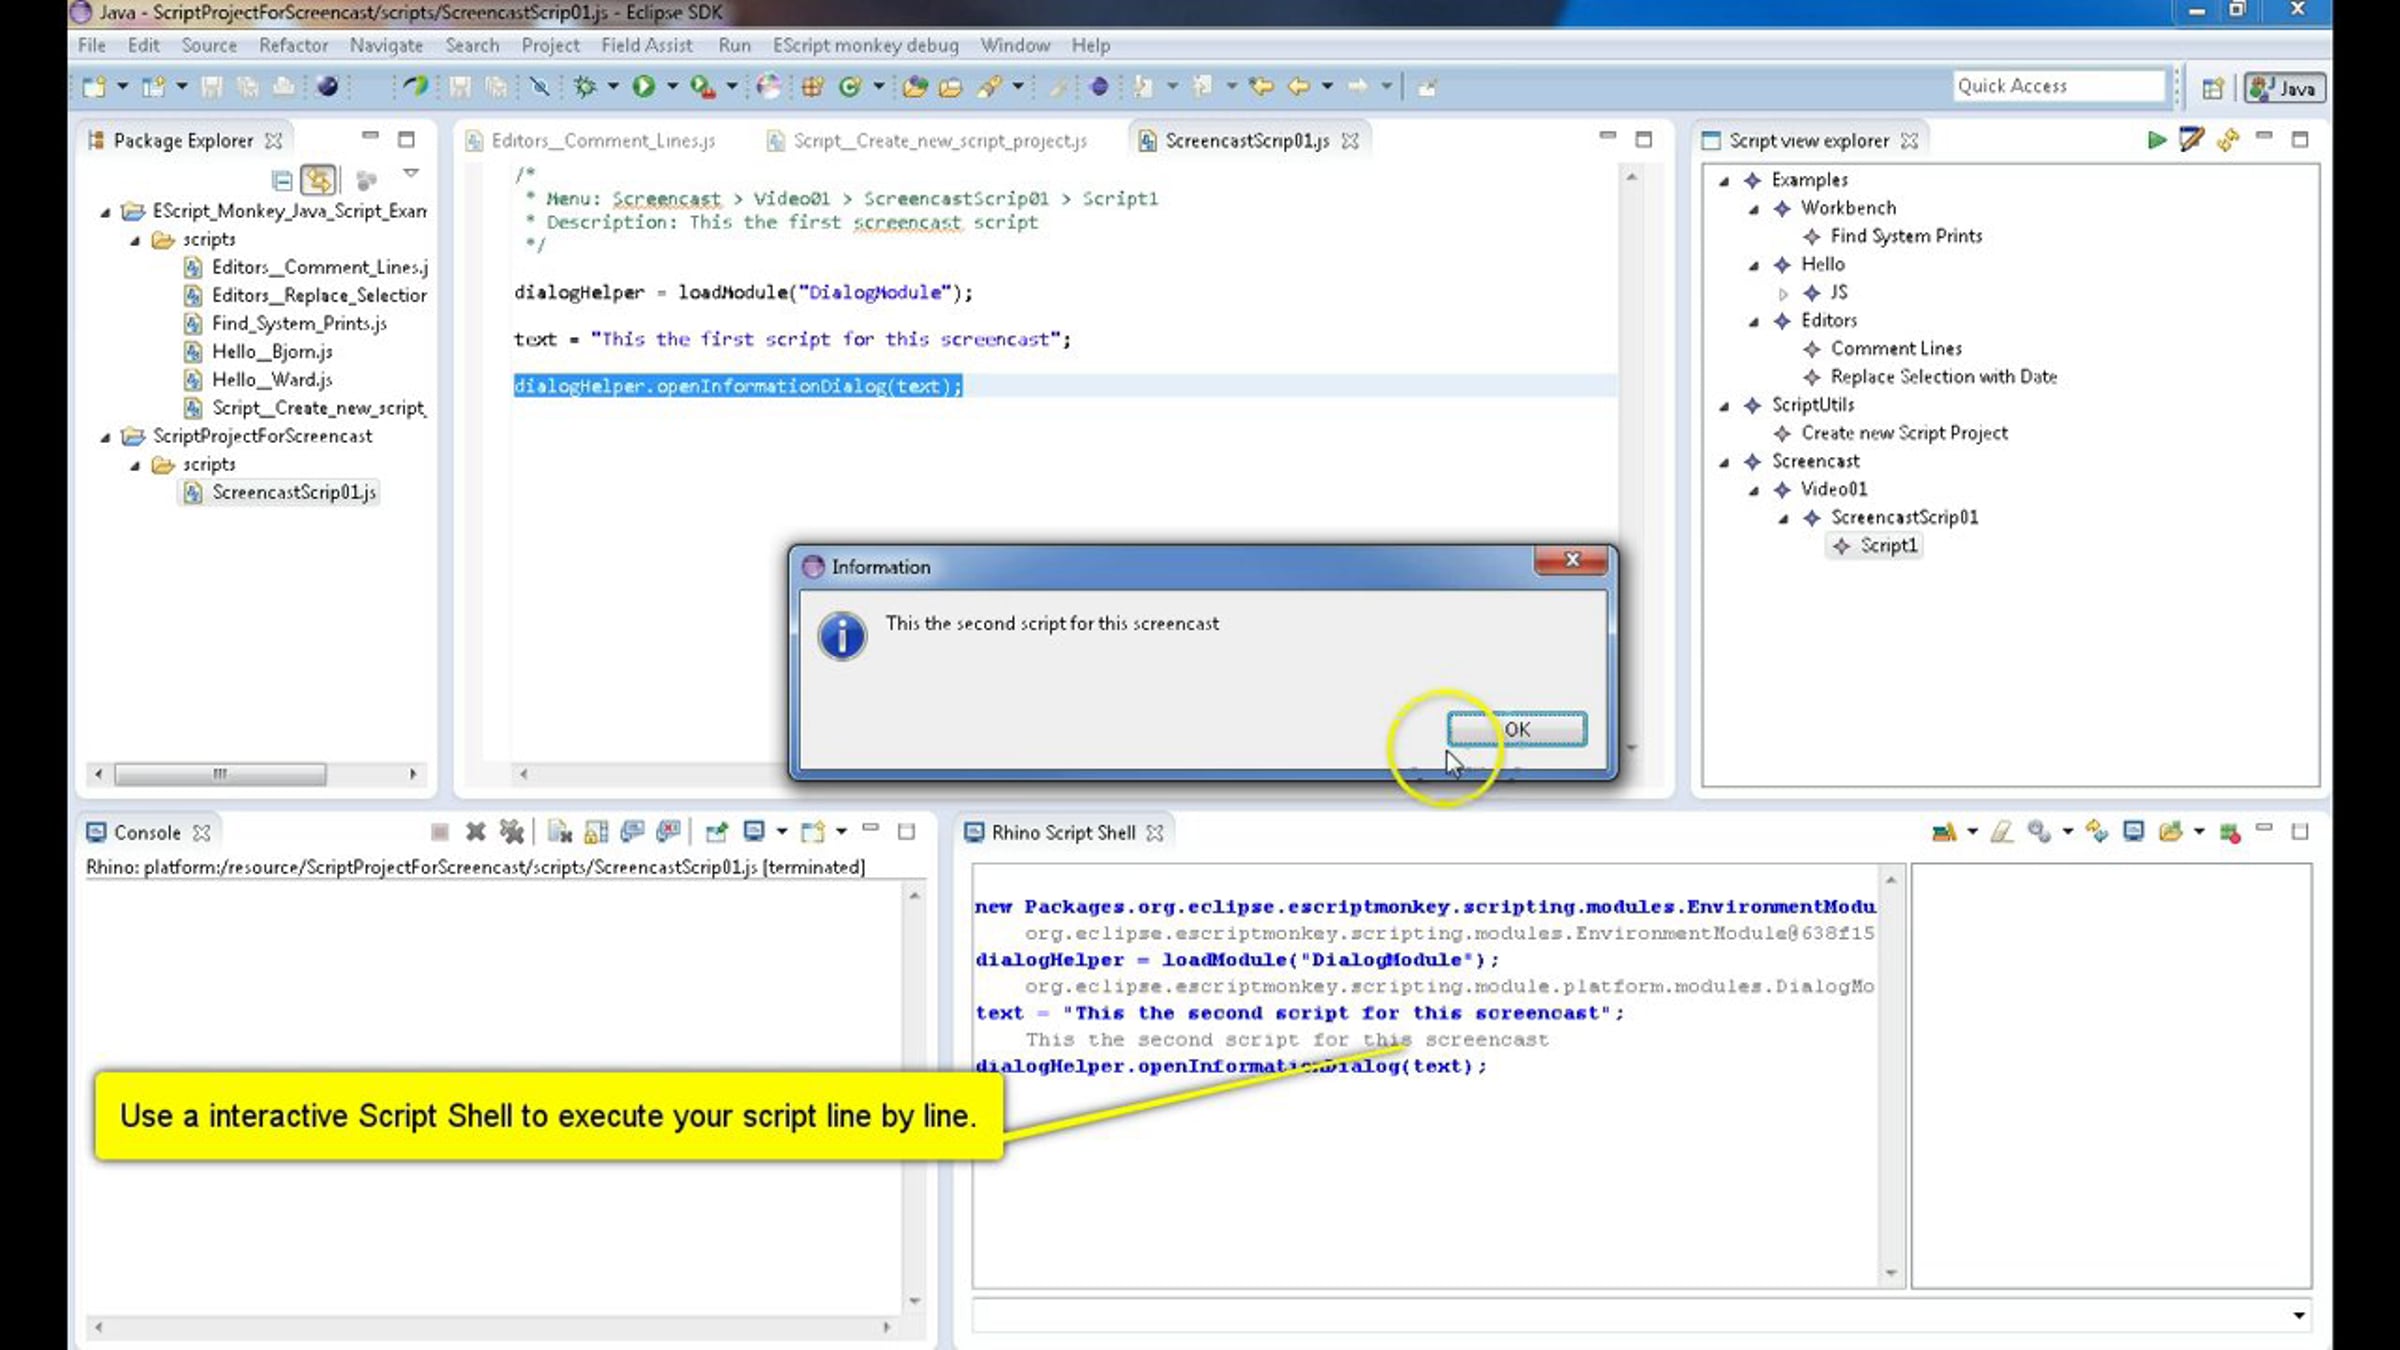Click the Open Type folder icon in toolbar
The width and height of the screenshot is (2400, 1350).
(914, 87)
